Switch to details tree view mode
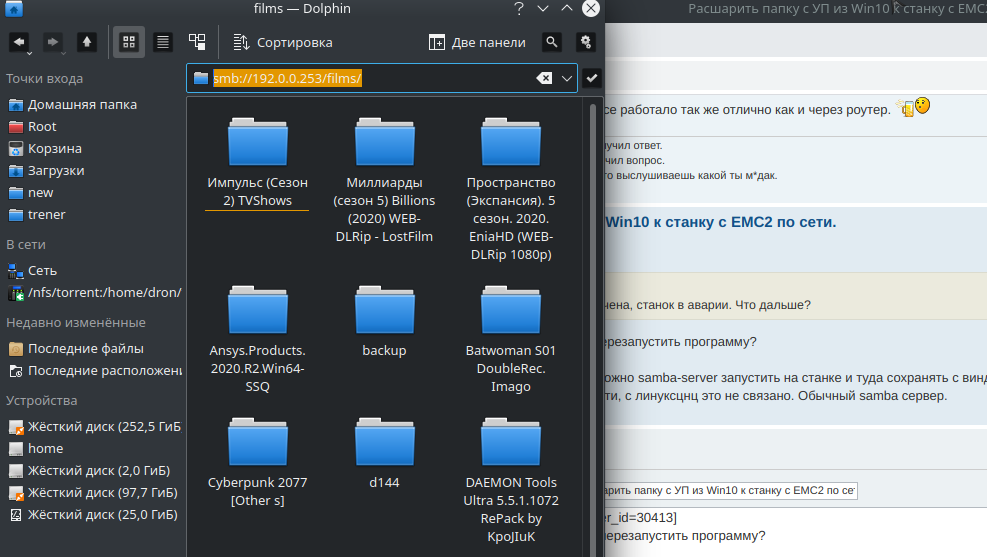This screenshot has height=557, width=987. point(197,42)
